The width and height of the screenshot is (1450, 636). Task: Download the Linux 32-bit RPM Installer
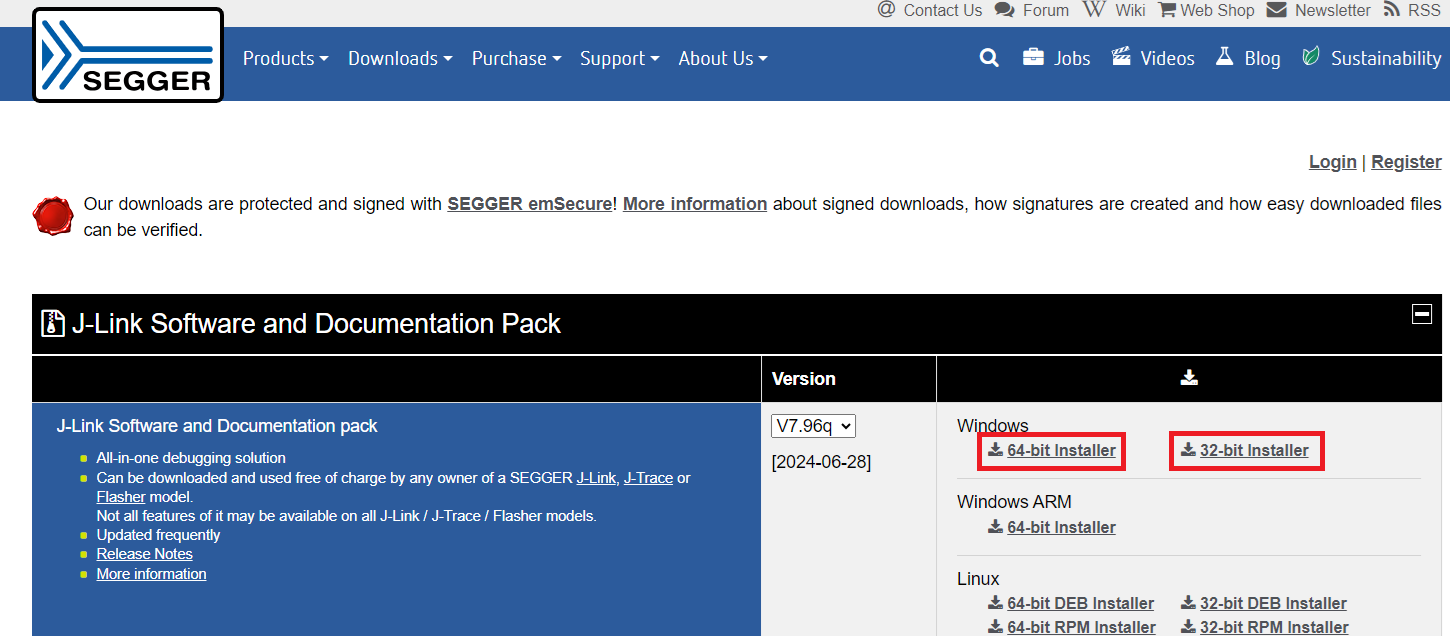[x=1274, y=627]
